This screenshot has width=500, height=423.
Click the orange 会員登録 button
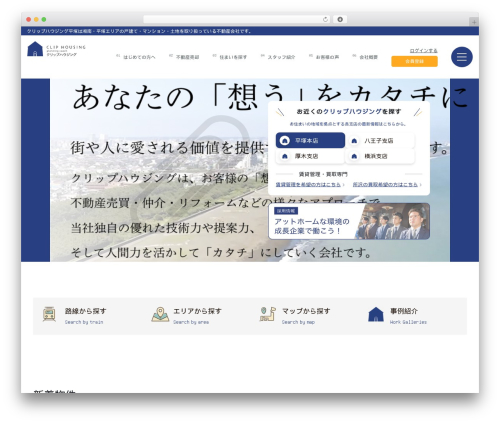(414, 61)
